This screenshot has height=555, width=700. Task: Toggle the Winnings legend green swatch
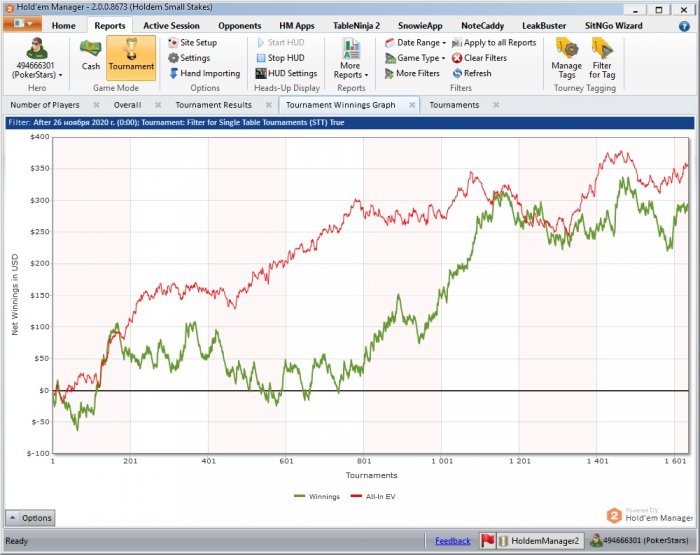300,496
